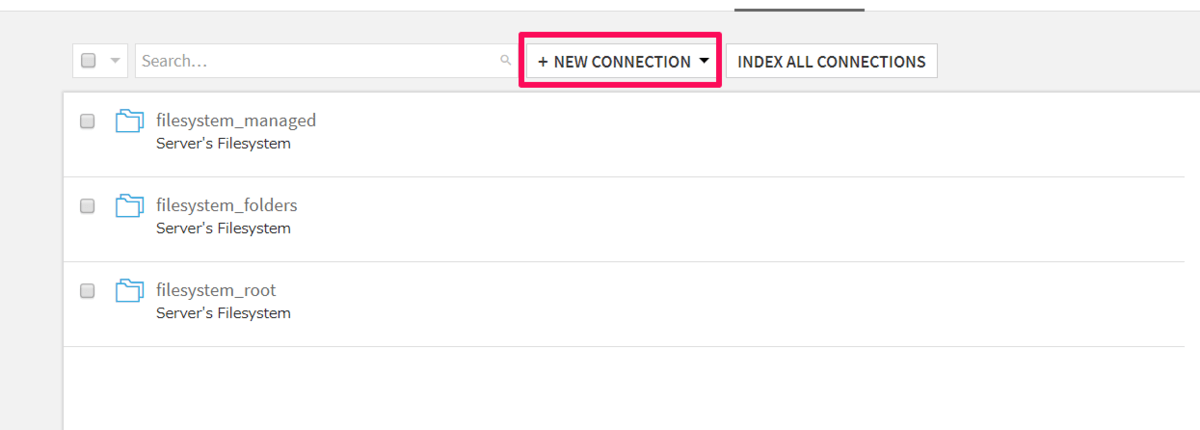Select the filesystem_root checkbox

(x=87, y=291)
